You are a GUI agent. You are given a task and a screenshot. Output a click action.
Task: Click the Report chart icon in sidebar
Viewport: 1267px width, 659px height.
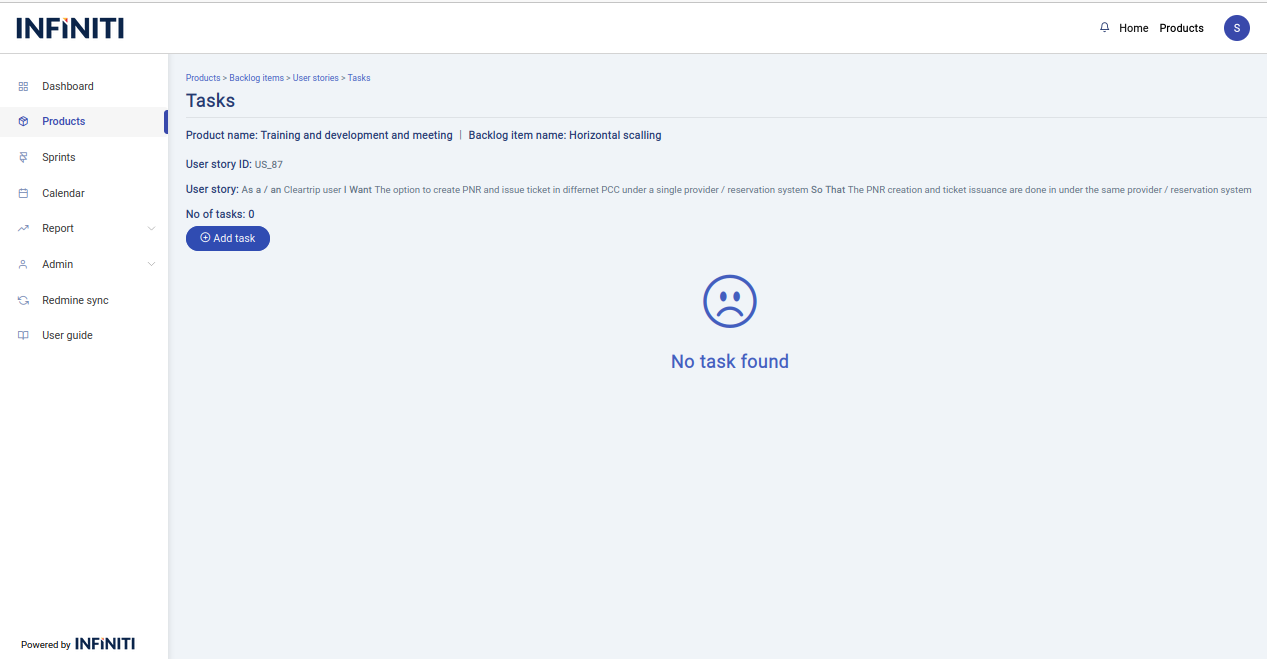(23, 229)
